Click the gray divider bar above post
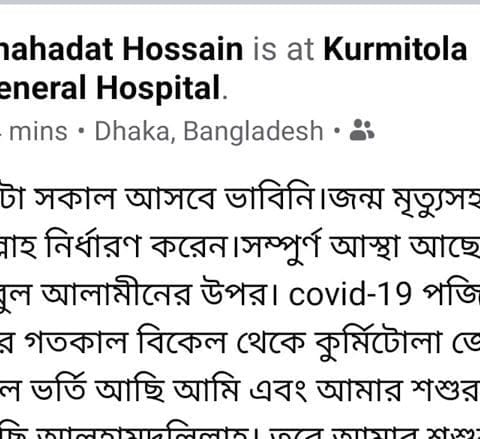The width and height of the screenshot is (480, 439). point(240,2)
